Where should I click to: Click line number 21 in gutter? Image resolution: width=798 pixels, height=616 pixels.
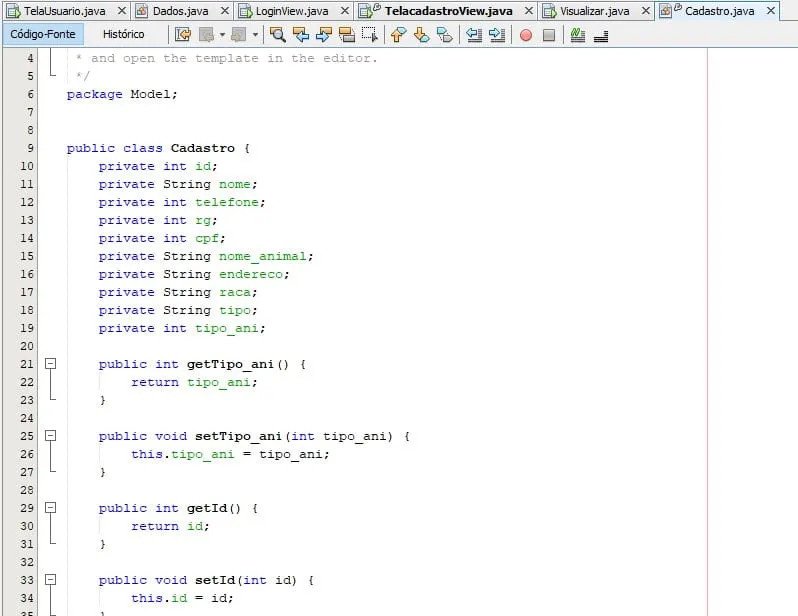[x=26, y=364]
